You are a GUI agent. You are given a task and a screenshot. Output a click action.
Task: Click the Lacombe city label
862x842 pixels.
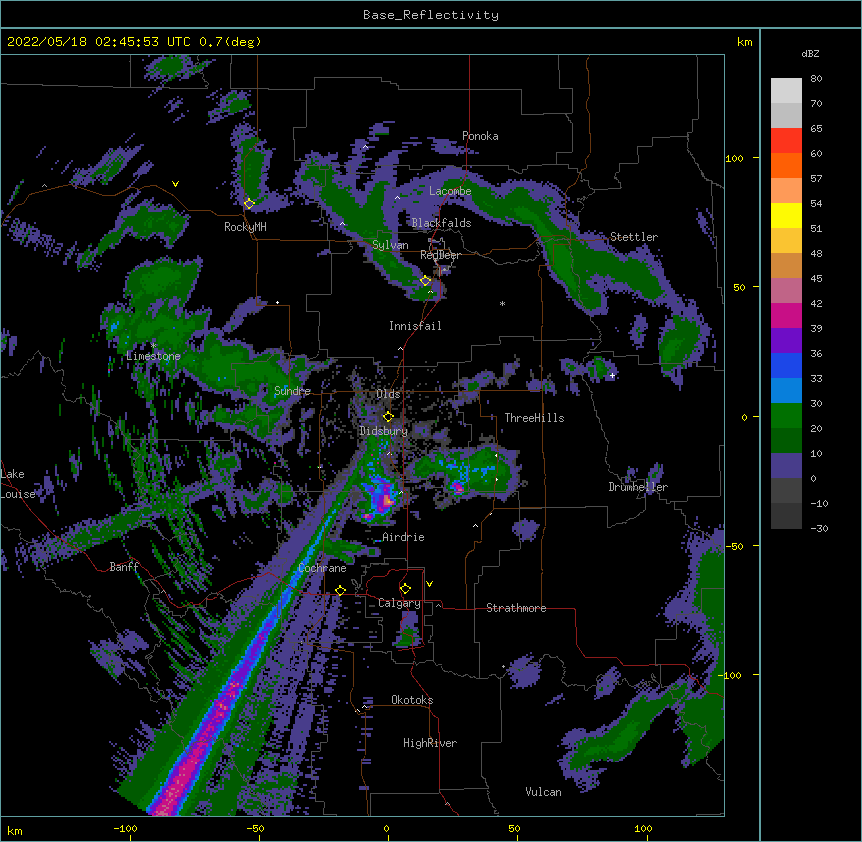pyautogui.click(x=450, y=191)
